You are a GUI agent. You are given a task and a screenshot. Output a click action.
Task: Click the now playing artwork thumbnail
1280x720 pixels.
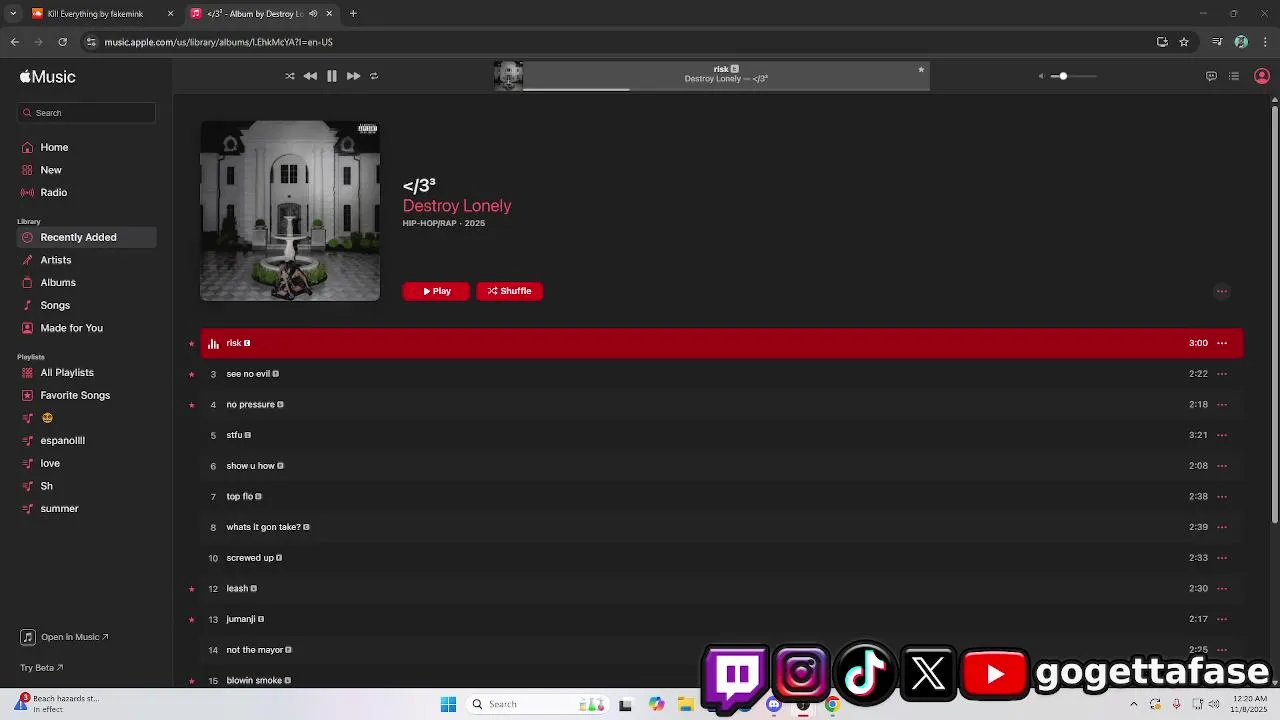tap(508, 76)
